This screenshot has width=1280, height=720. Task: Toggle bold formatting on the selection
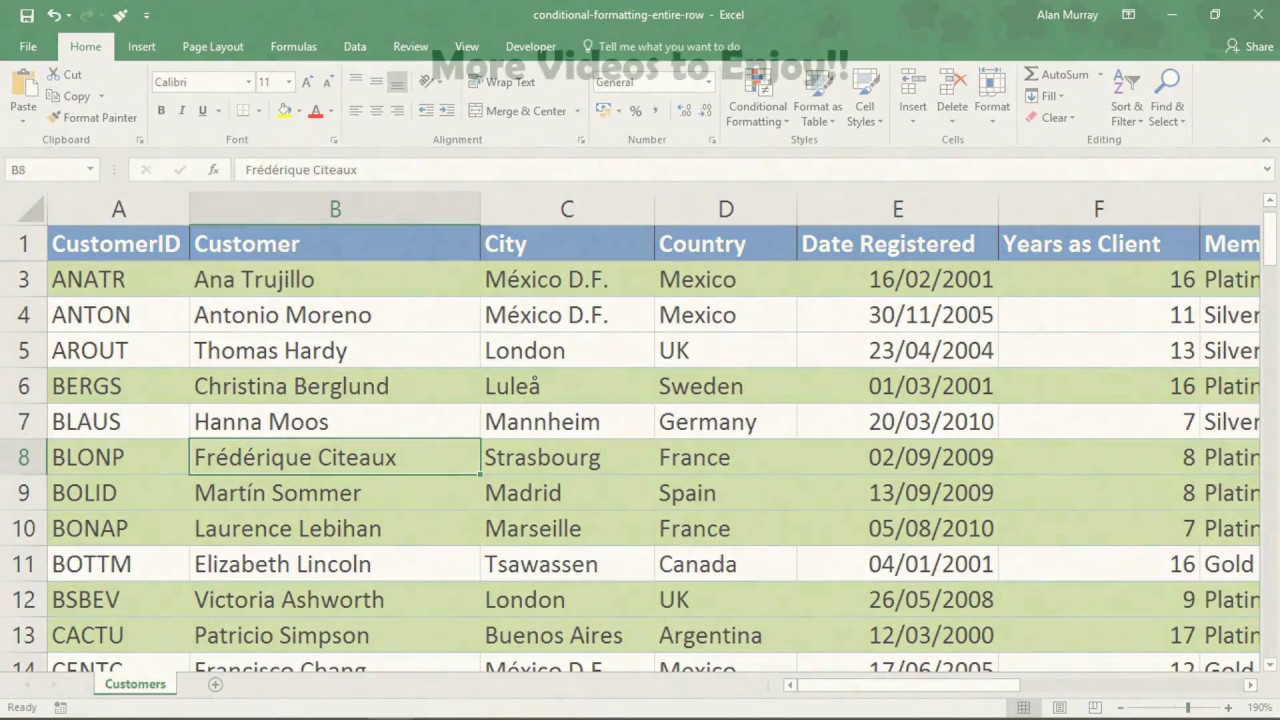click(x=160, y=110)
